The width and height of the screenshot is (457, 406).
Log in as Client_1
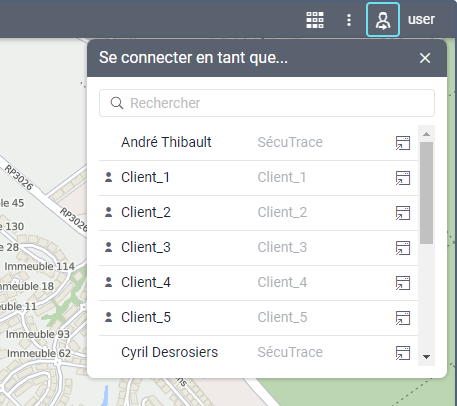click(x=258, y=178)
